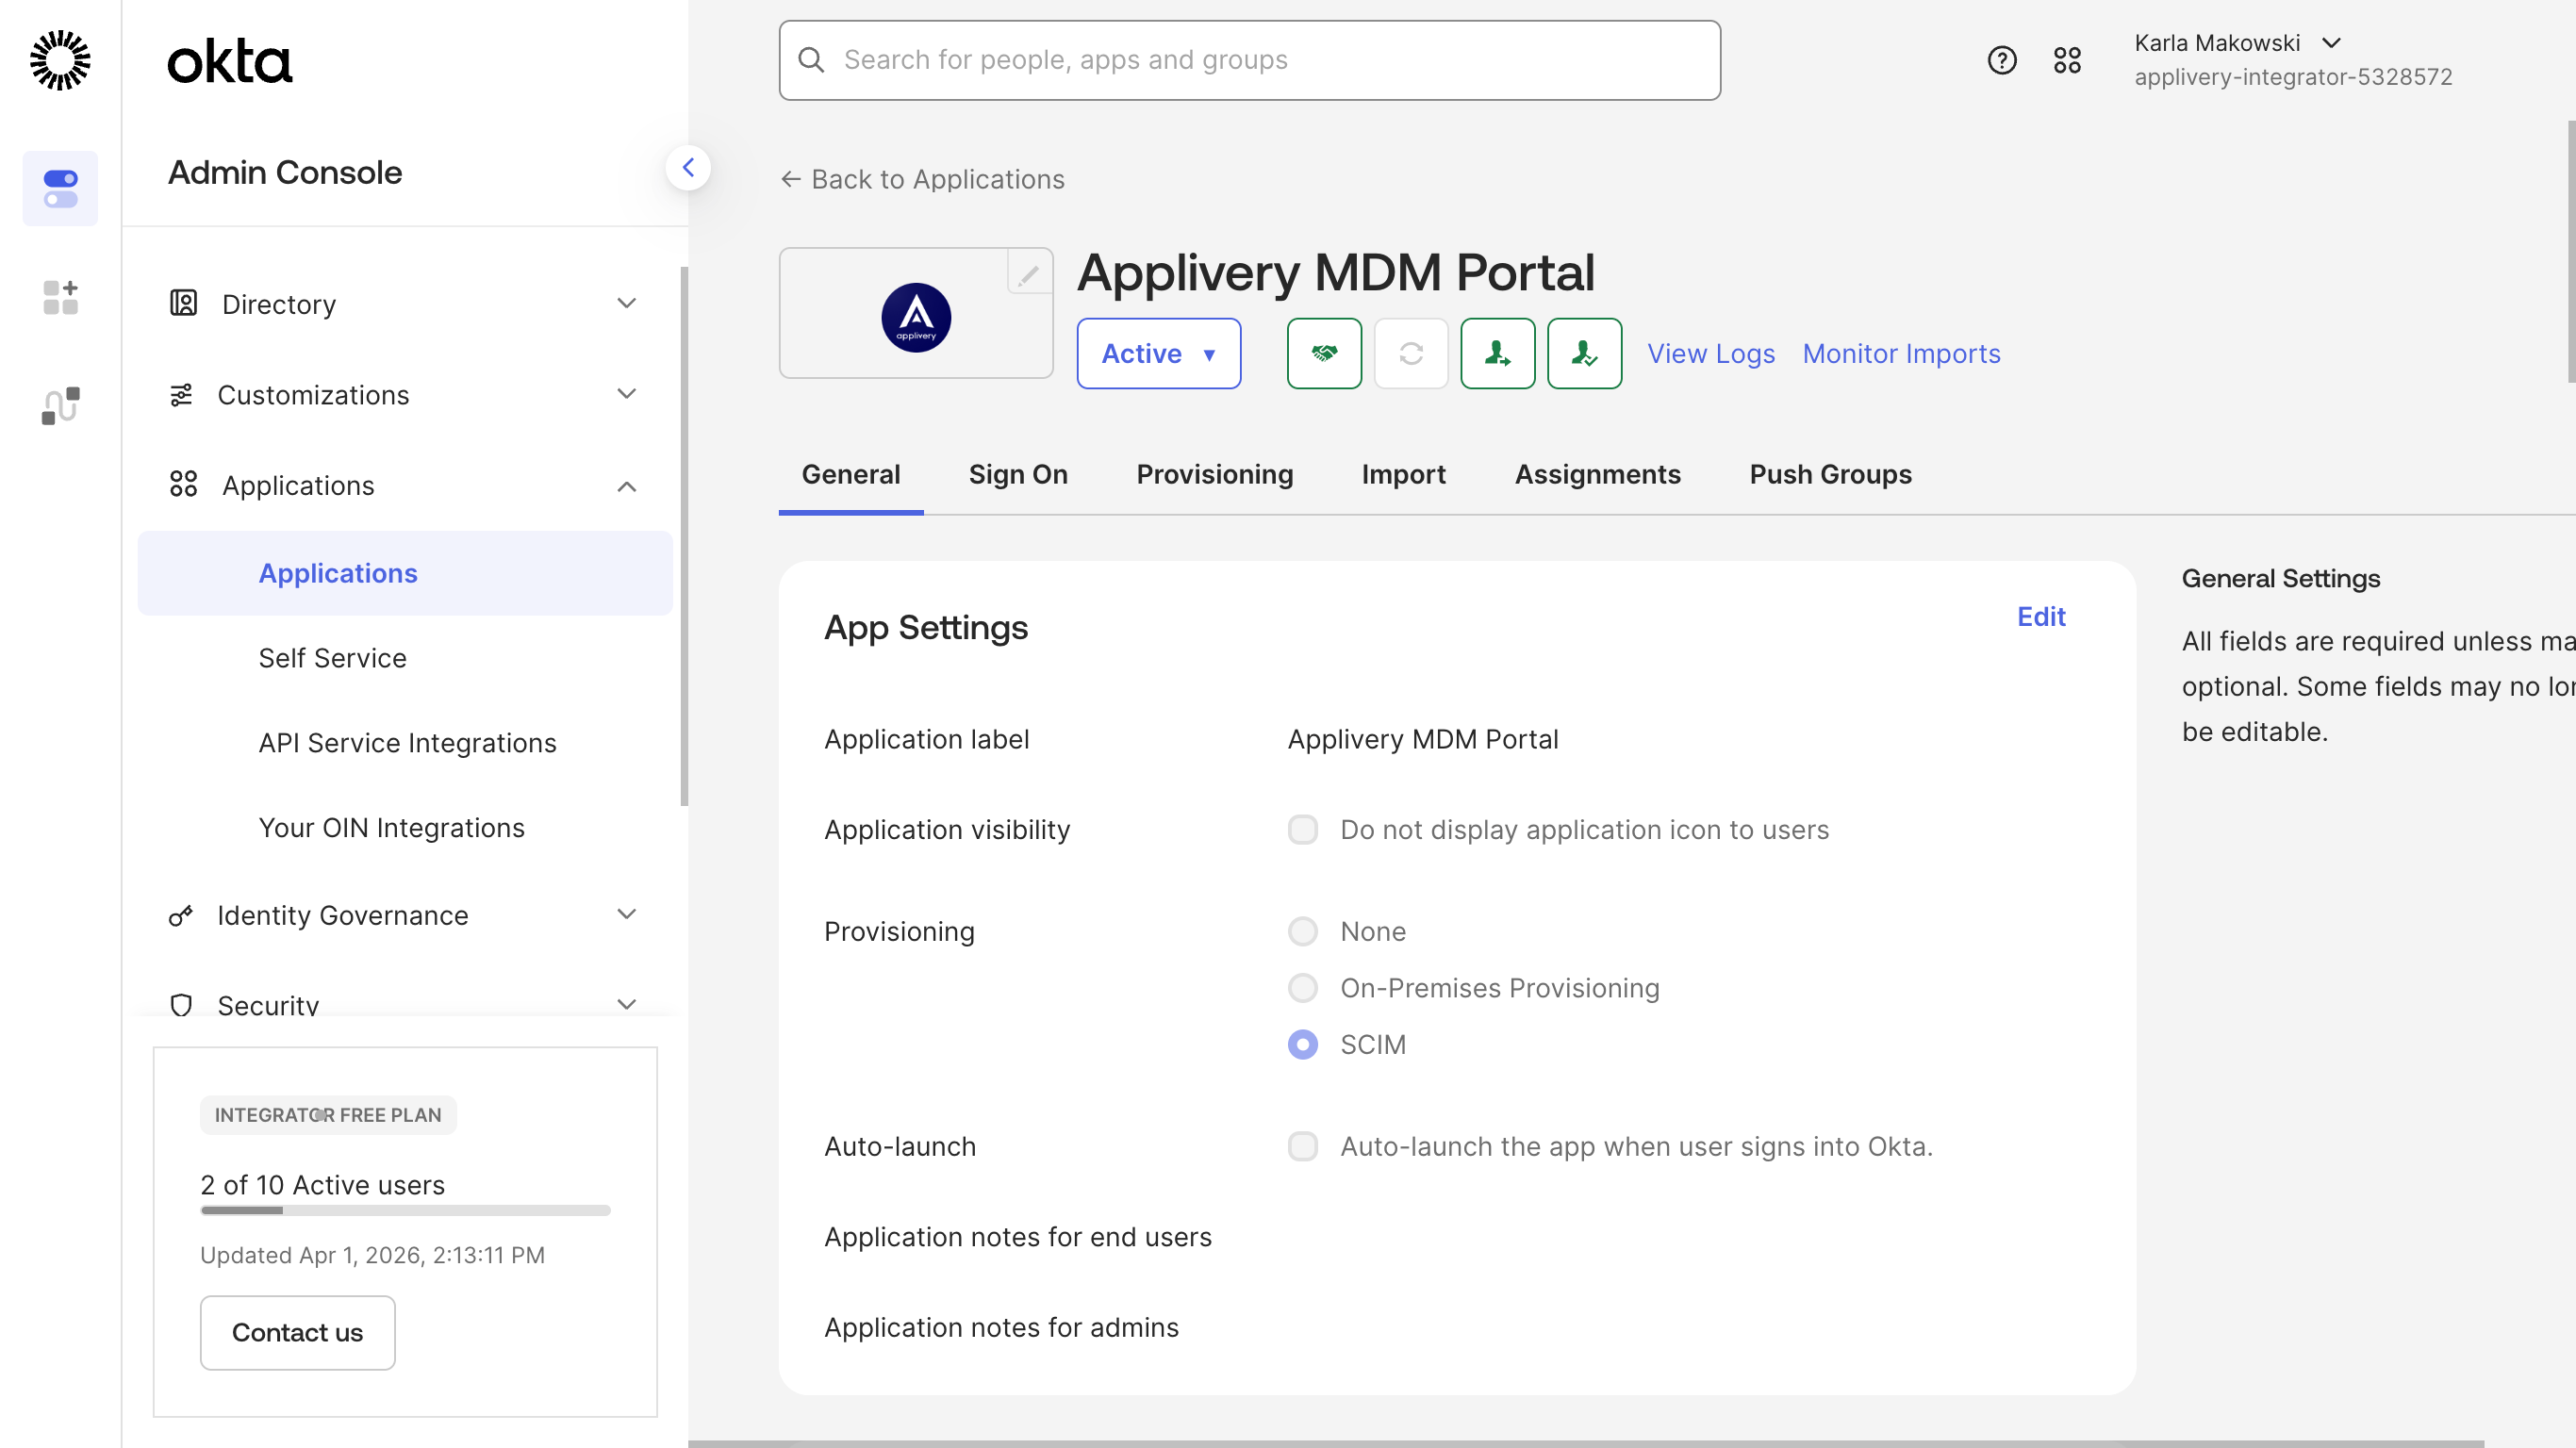Select the SCIM provisioning radio button
The height and width of the screenshot is (1448, 2576).
point(1302,1044)
